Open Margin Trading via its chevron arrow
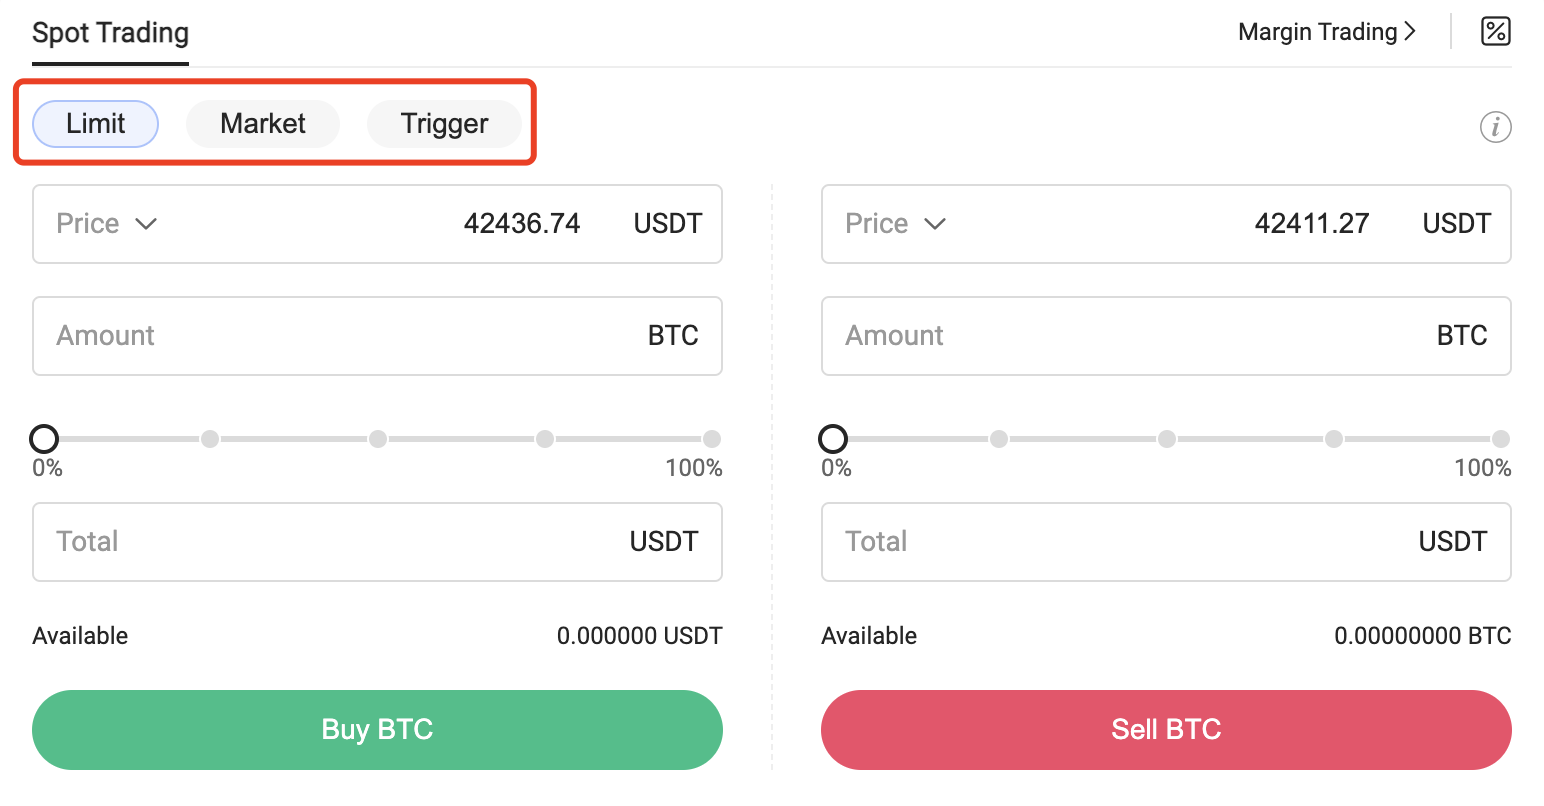This screenshot has height=806, width=1544. tap(1410, 31)
